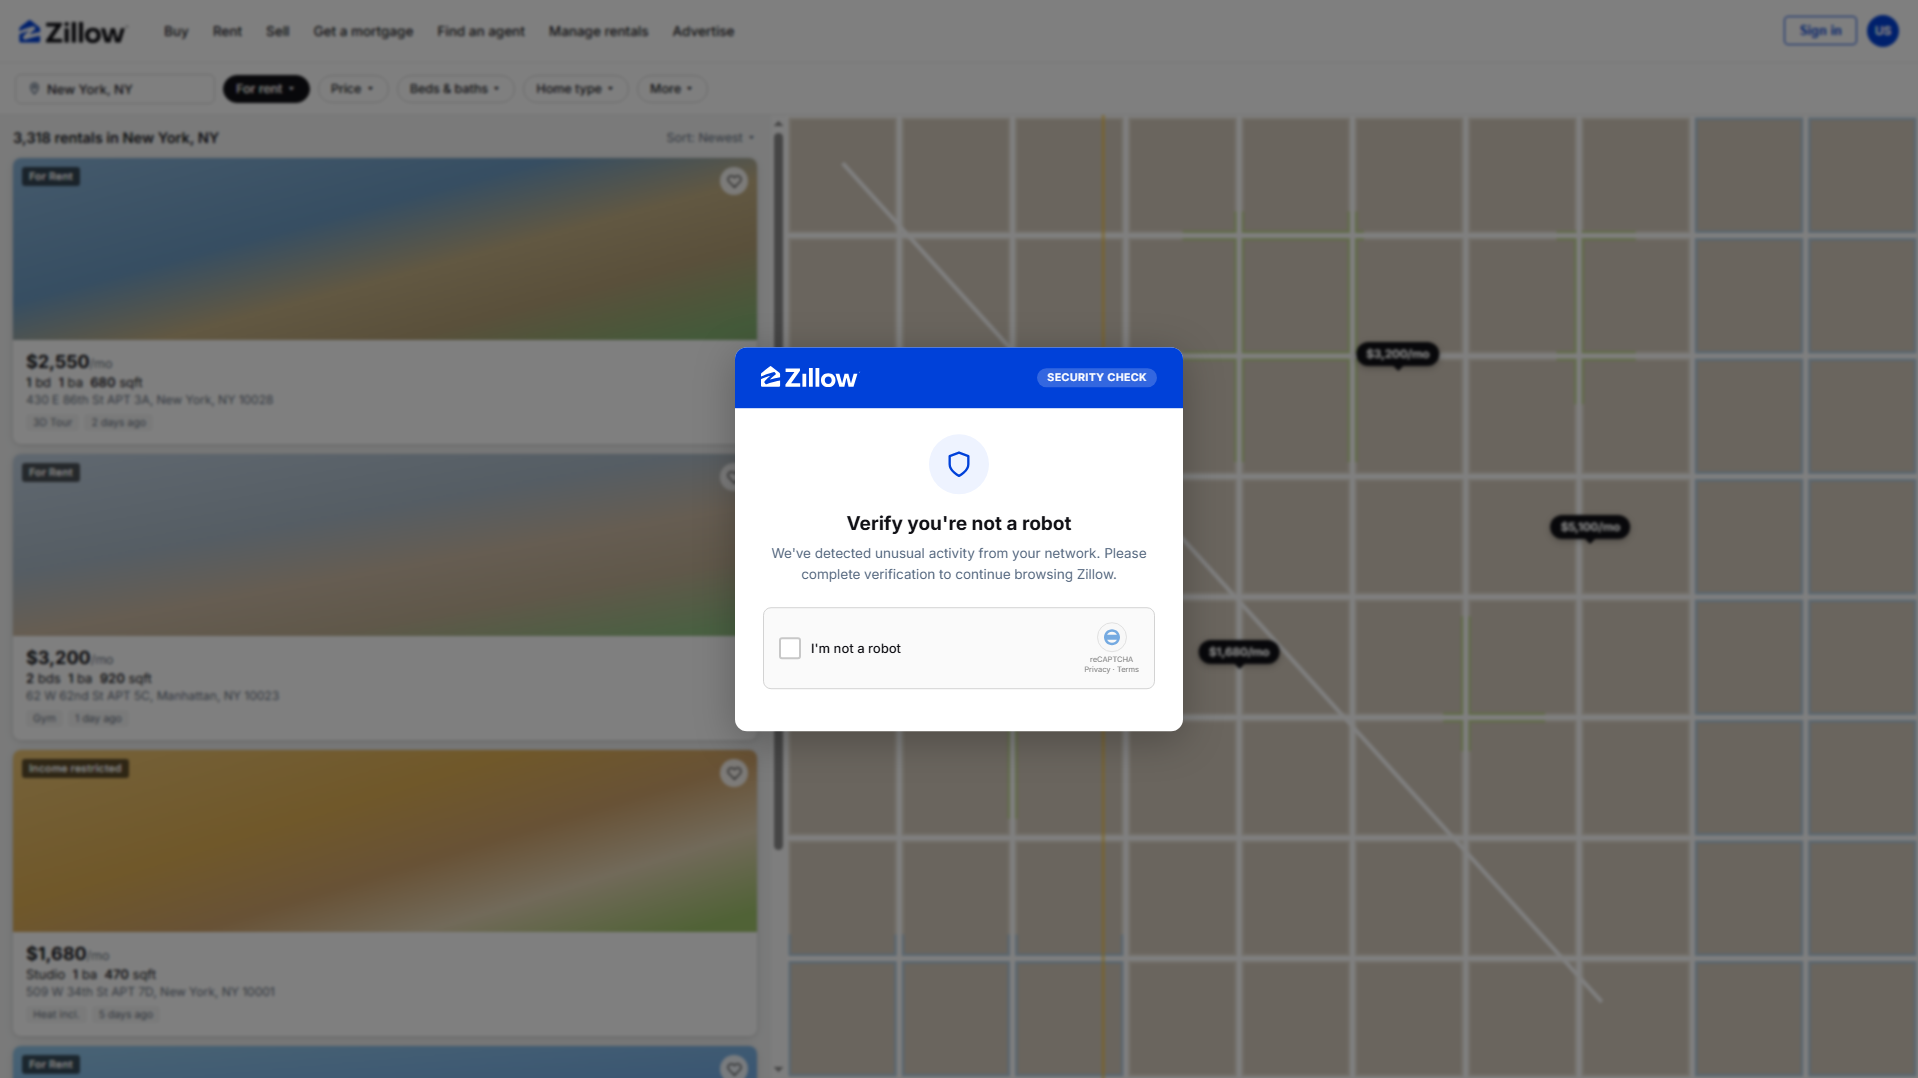
Task: Select the $3,200/mo map price marker
Action: (x=1397, y=354)
